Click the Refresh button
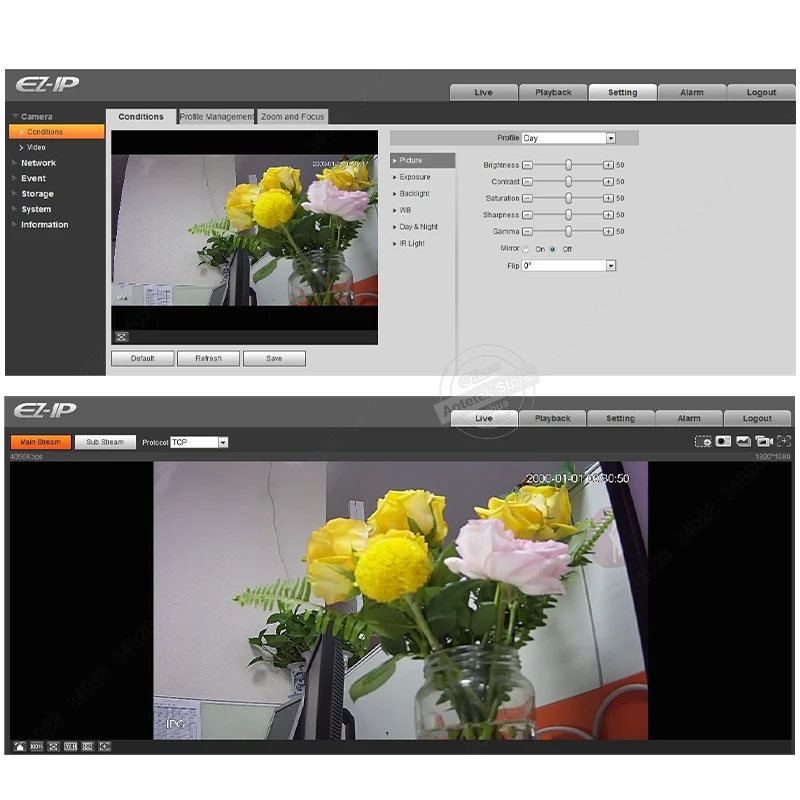800x800 pixels. tap(209, 359)
